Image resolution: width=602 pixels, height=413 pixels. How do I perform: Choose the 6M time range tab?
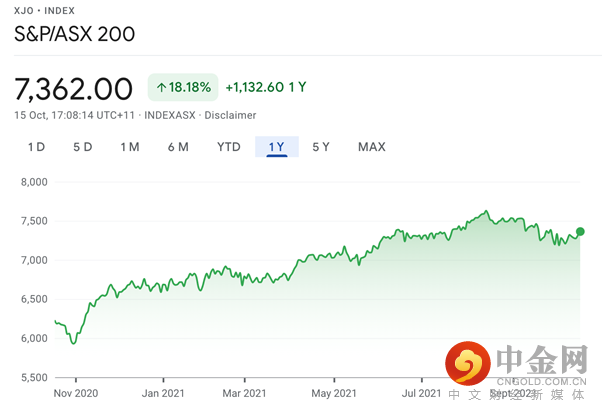click(178, 148)
